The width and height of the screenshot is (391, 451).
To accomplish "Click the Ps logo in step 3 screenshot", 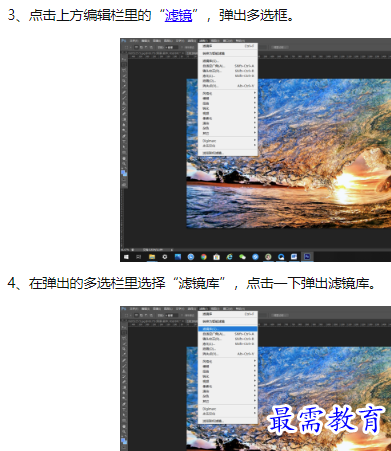I will [x=123, y=41].
